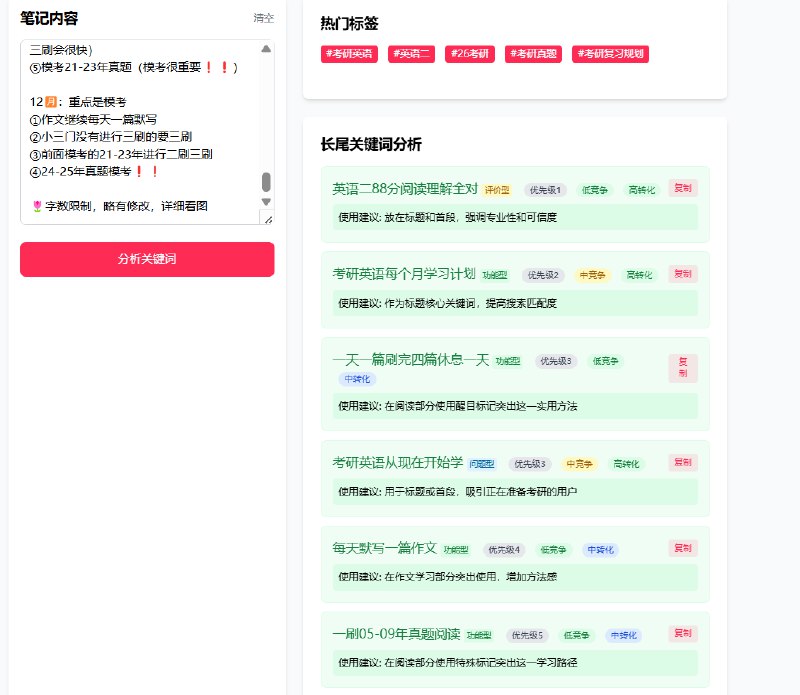Click the textarea scrollbar thumb
This screenshot has width=800, height=695.
tap(266, 182)
